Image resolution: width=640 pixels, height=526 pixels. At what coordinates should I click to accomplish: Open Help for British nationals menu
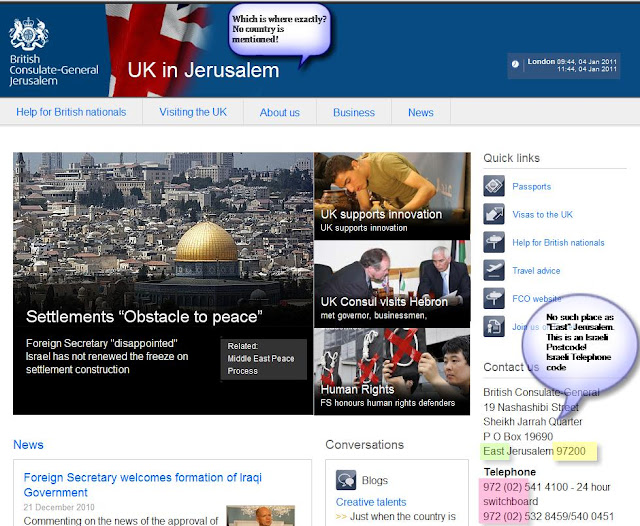(x=71, y=112)
